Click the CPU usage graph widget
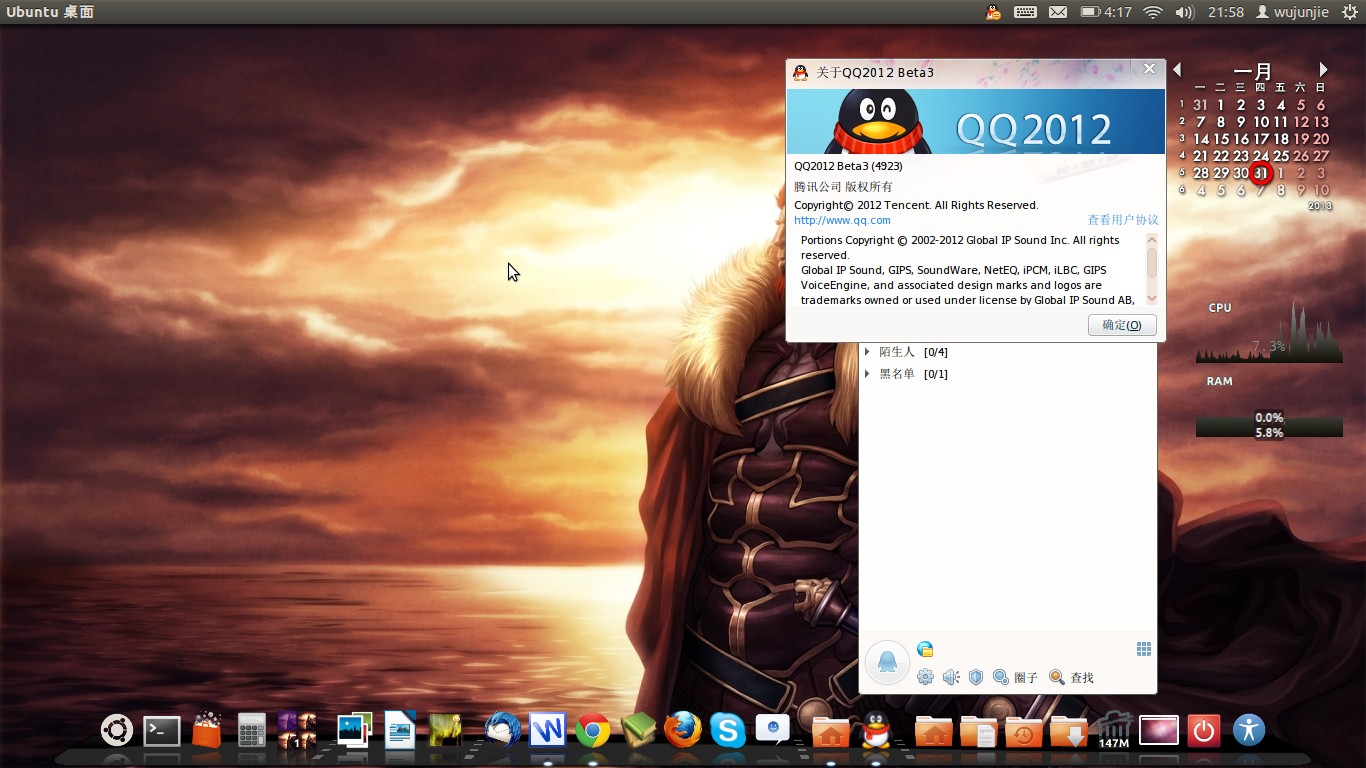The width and height of the screenshot is (1366, 768). [x=1269, y=332]
